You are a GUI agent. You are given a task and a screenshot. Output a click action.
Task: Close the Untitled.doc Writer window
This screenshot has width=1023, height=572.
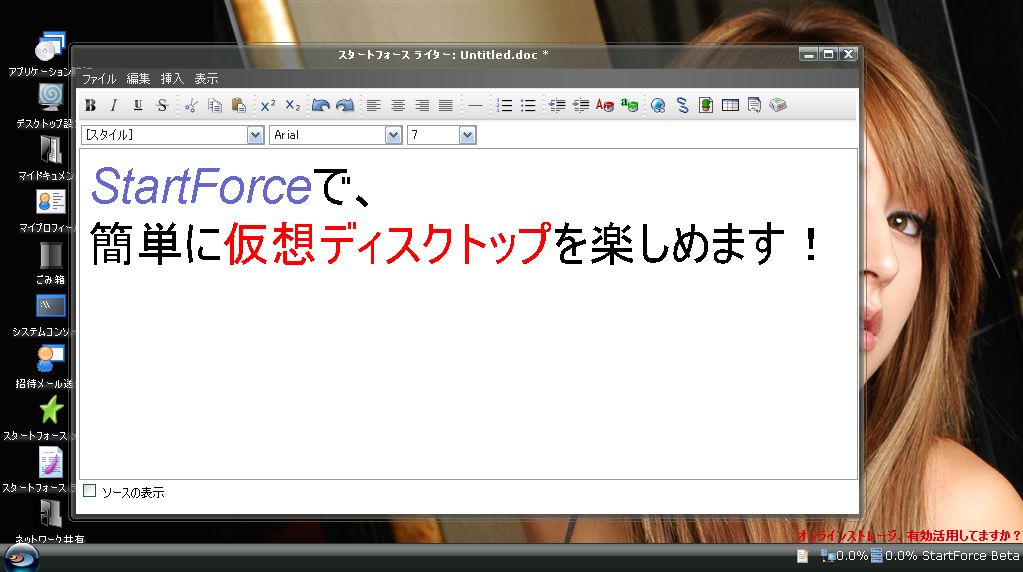[847, 55]
